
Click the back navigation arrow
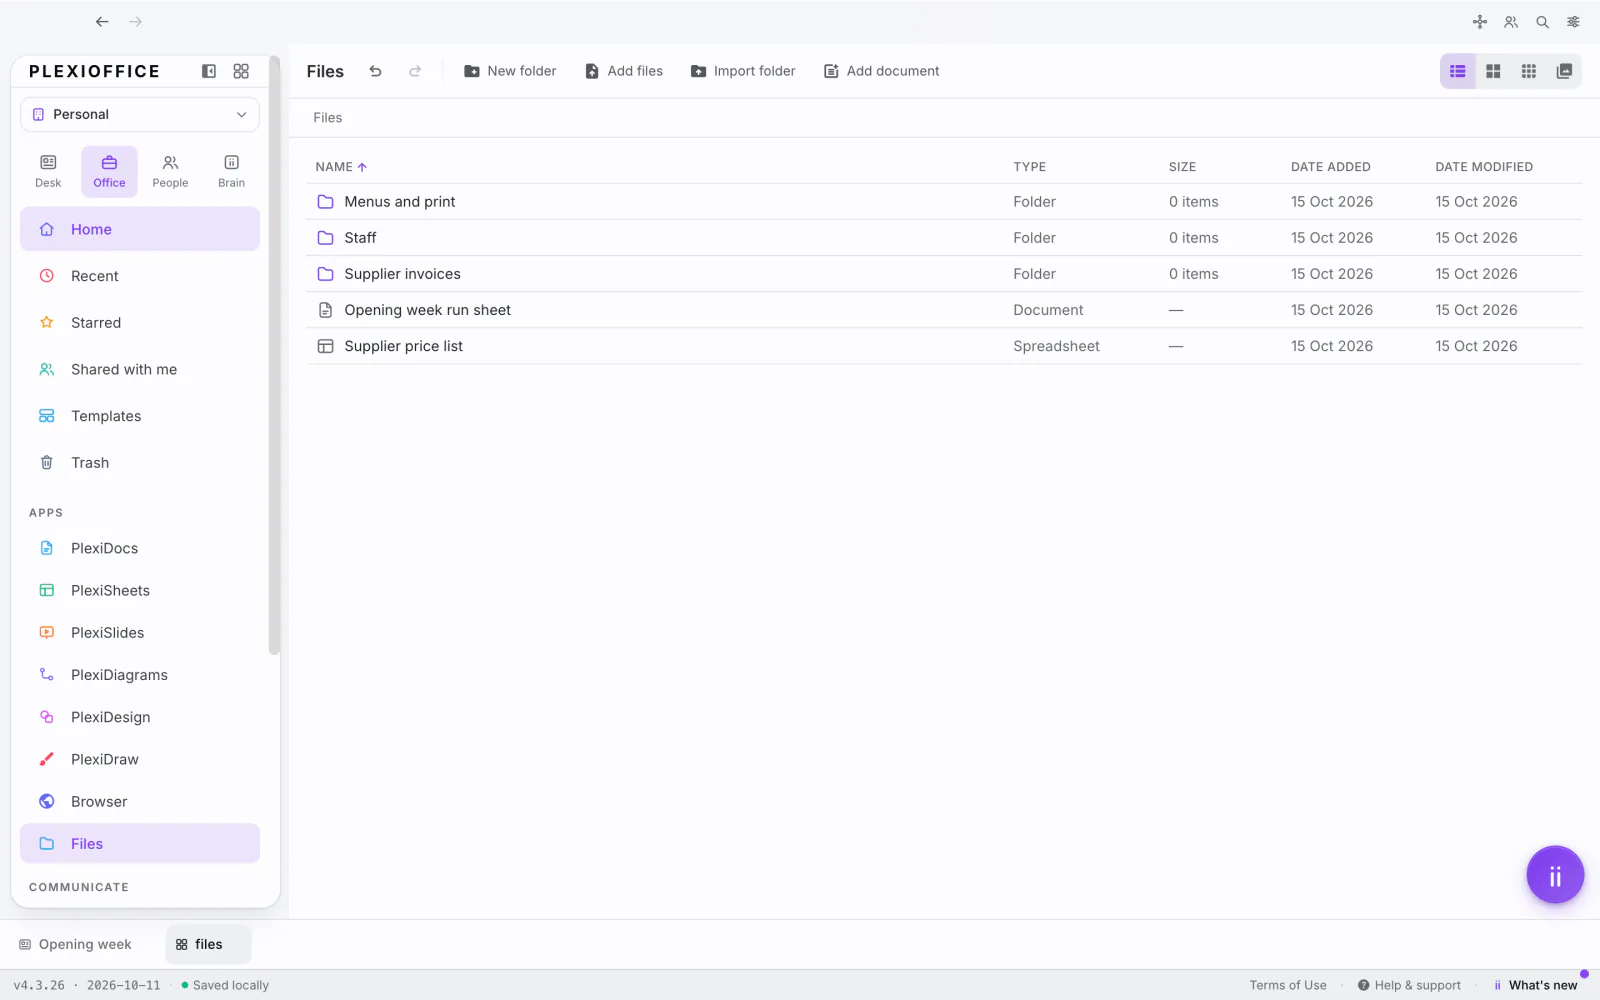click(102, 21)
